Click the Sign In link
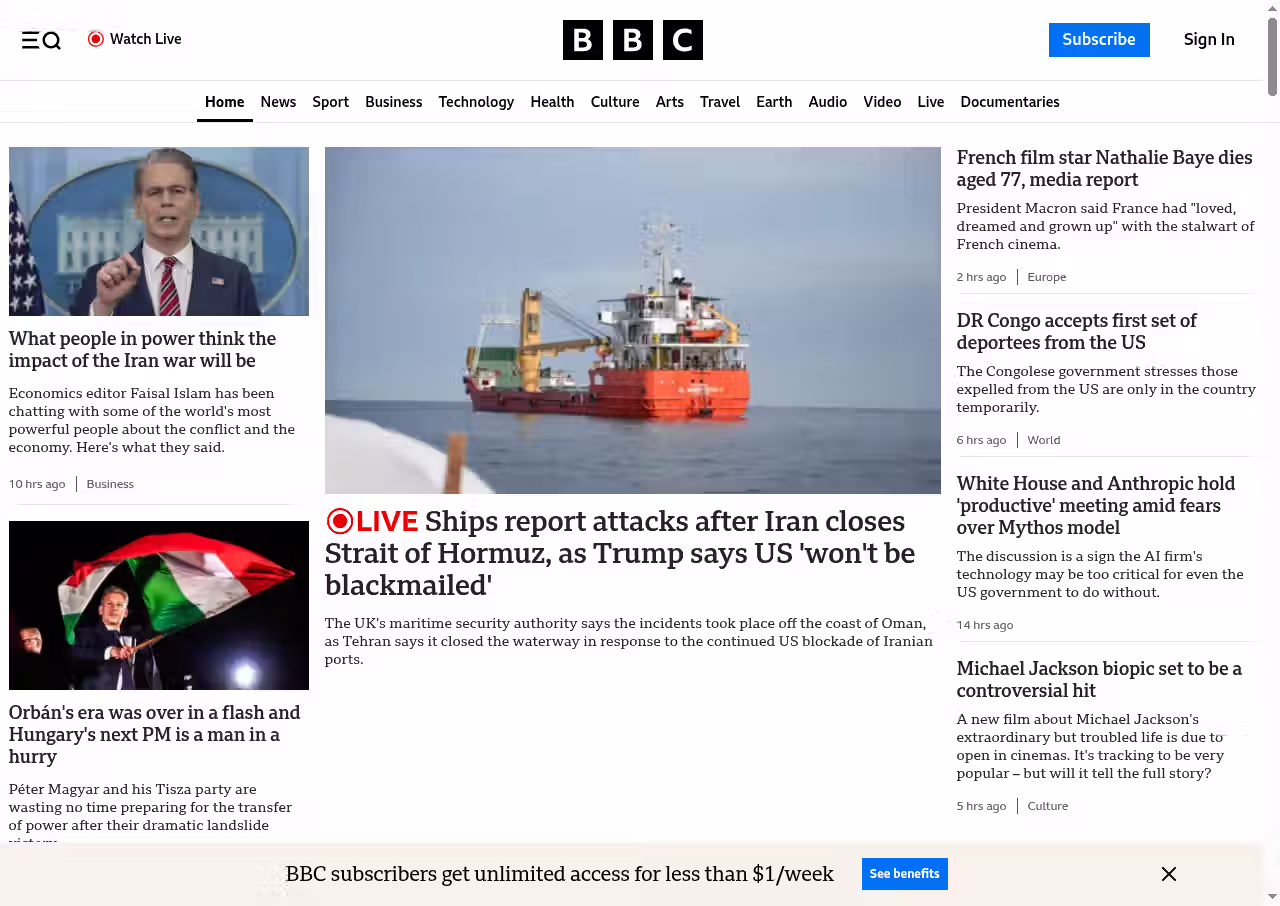This screenshot has height=906, width=1280. pos(1209,40)
